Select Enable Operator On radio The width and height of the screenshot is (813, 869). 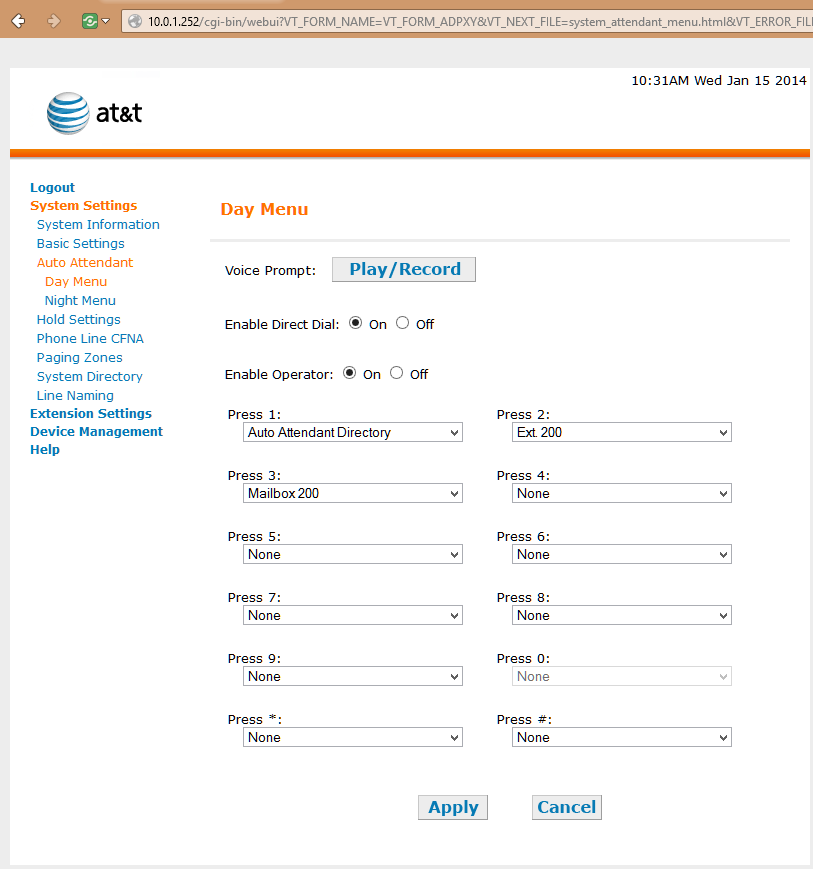coord(349,373)
